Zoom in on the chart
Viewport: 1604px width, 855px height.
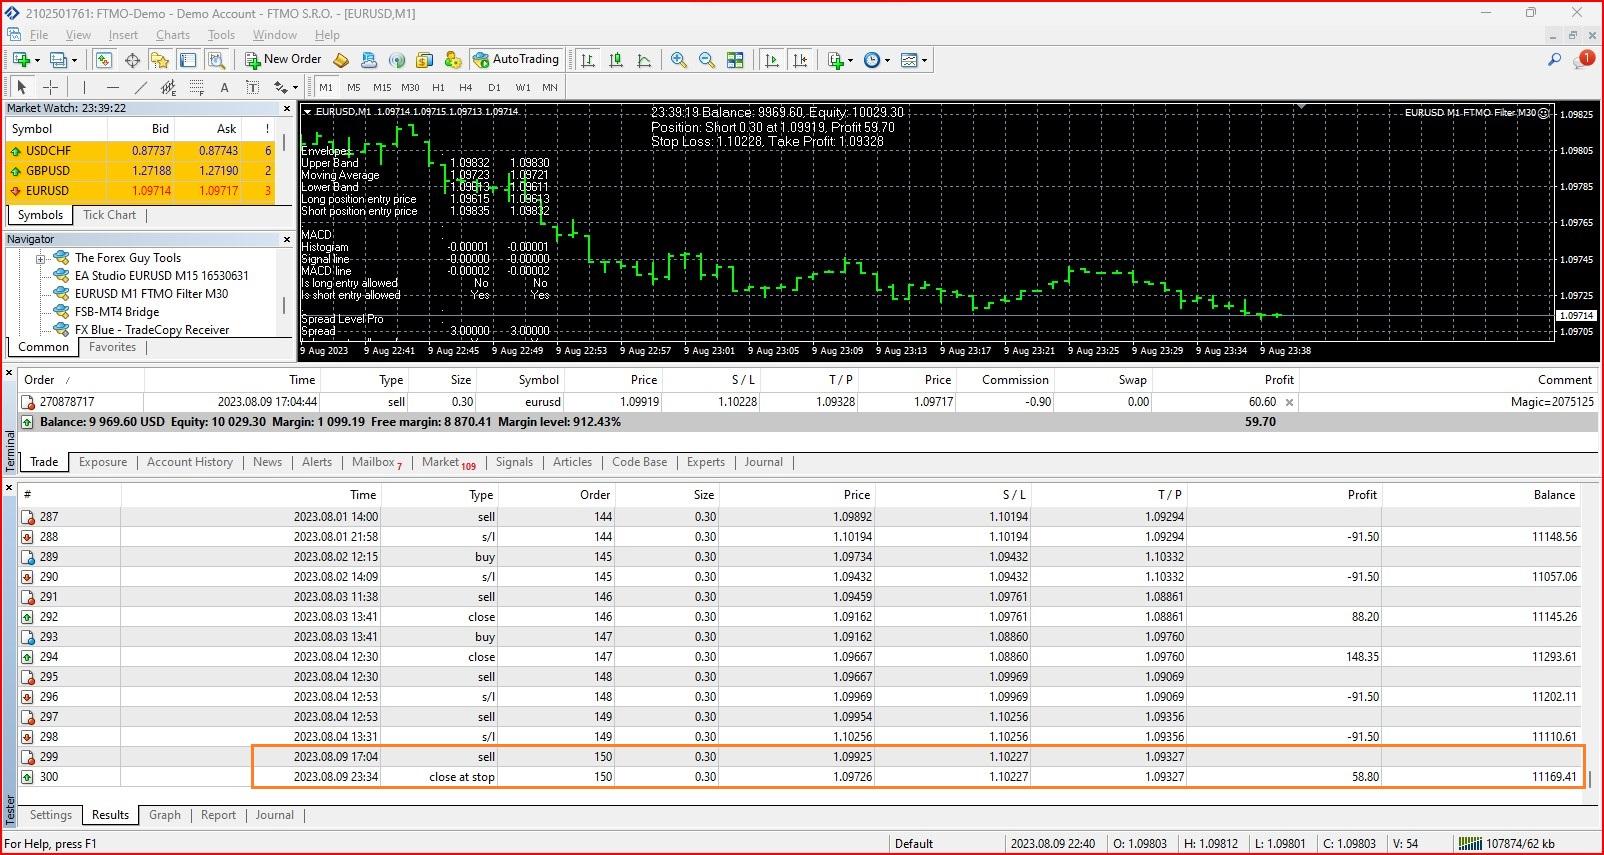coord(679,60)
